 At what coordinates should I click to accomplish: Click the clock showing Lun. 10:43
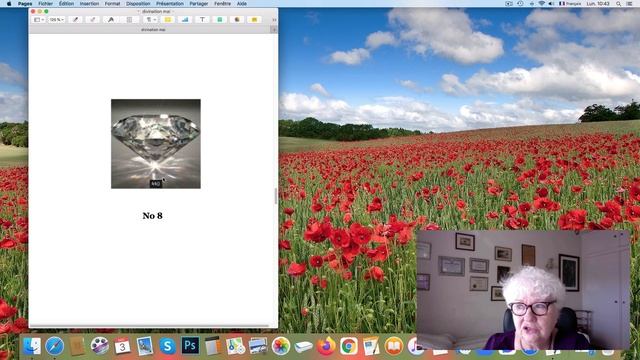tap(598, 3)
